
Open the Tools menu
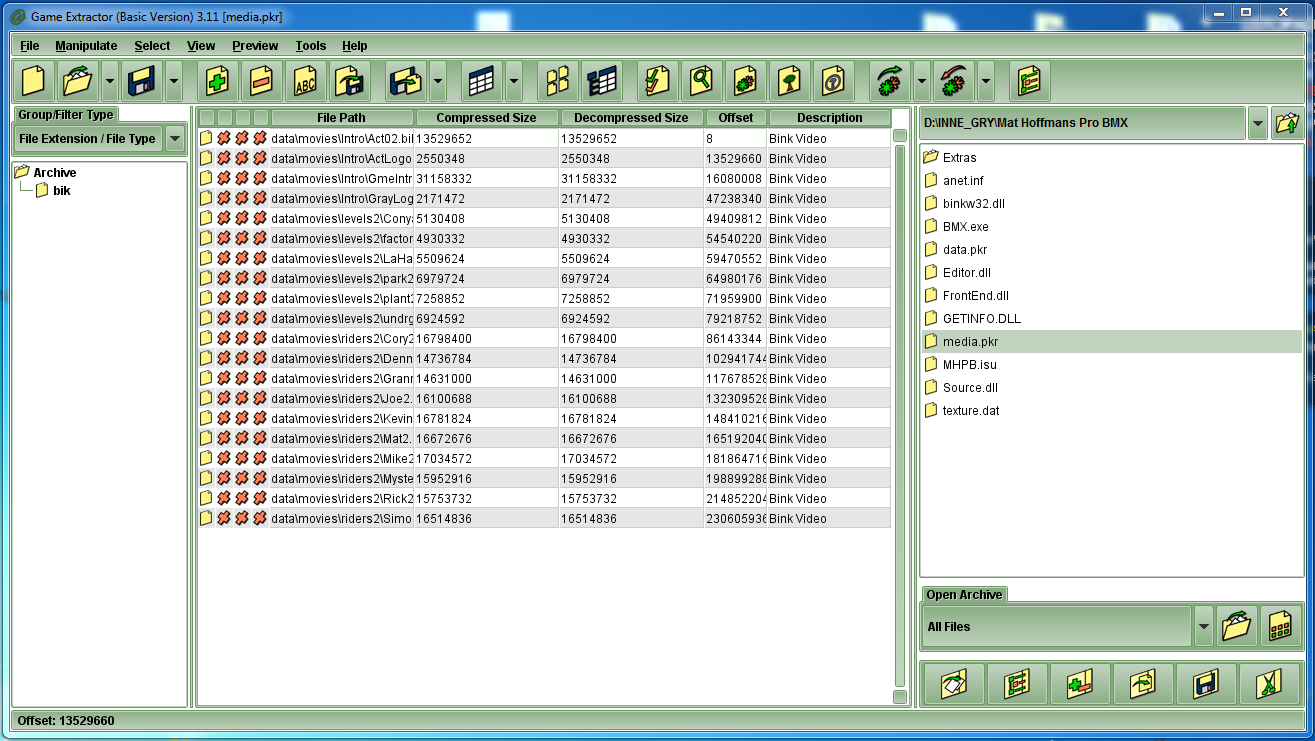click(310, 46)
